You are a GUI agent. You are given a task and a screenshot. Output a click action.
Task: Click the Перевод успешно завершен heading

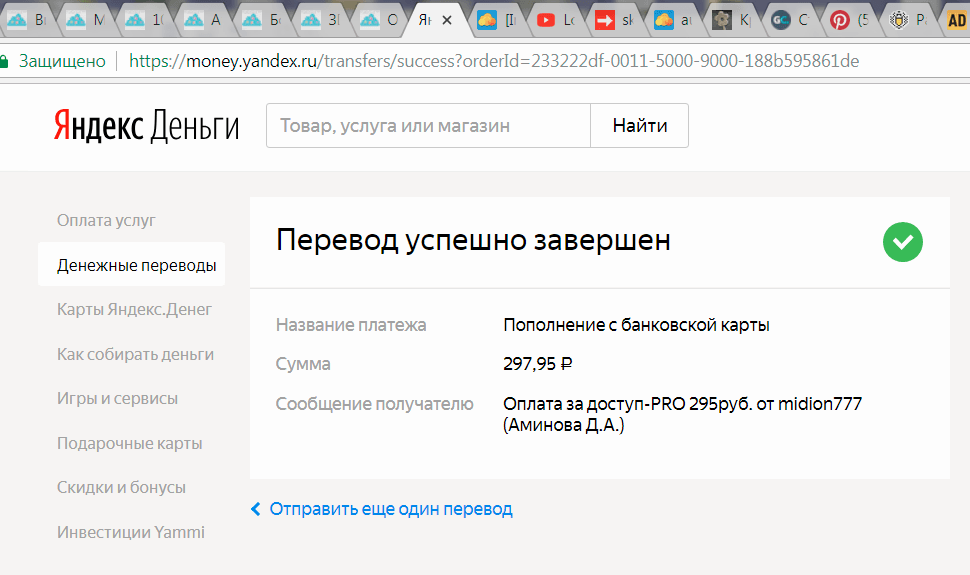pos(473,240)
